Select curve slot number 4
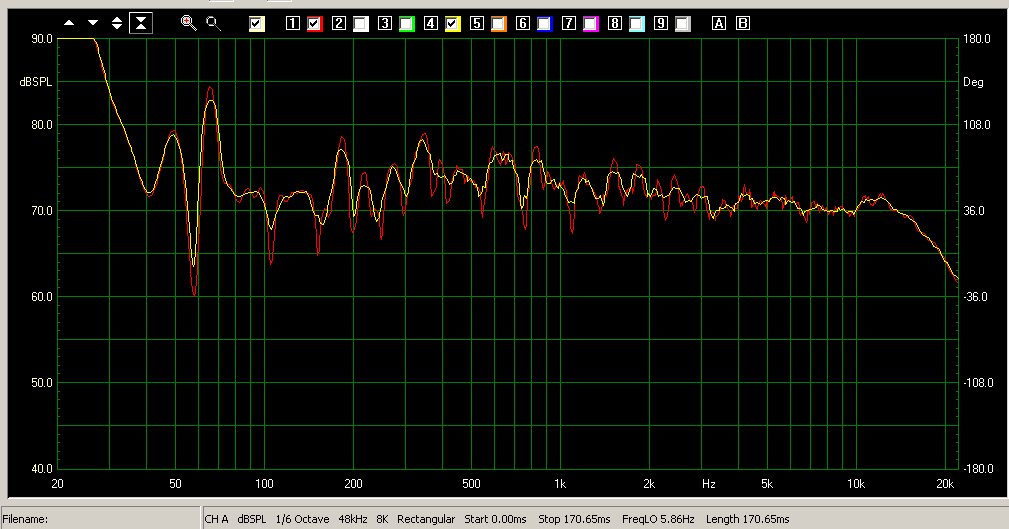This screenshot has width=1009, height=529. (431, 23)
